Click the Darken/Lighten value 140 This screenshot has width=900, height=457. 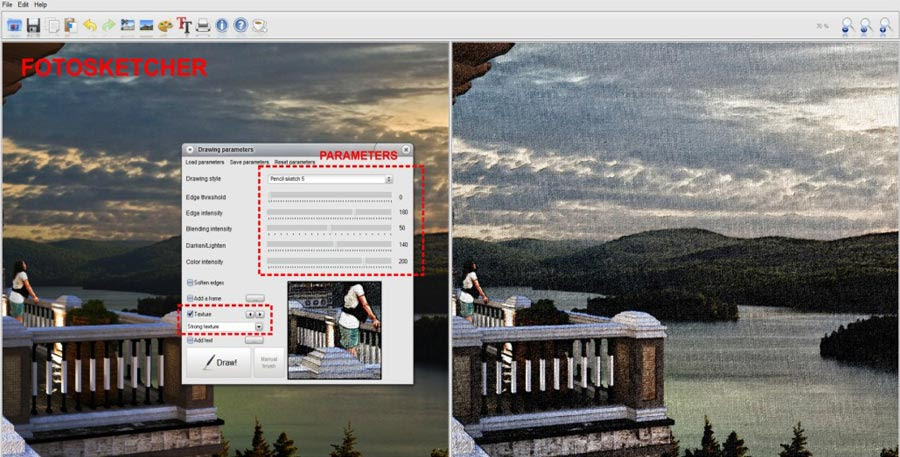[x=403, y=245]
